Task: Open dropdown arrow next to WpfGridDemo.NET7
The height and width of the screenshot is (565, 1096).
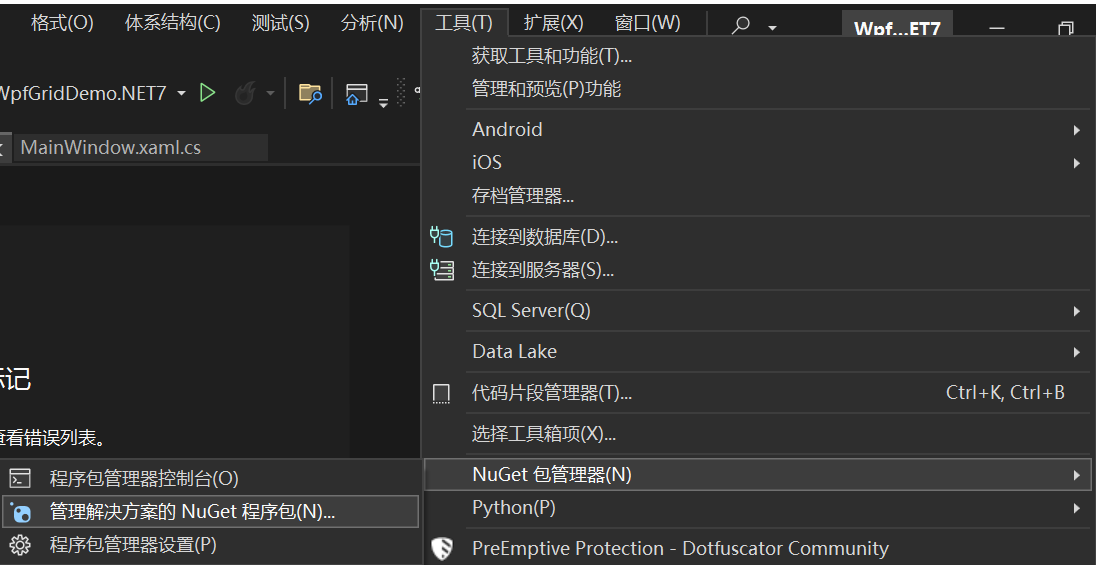Action: click(x=181, y=93)
